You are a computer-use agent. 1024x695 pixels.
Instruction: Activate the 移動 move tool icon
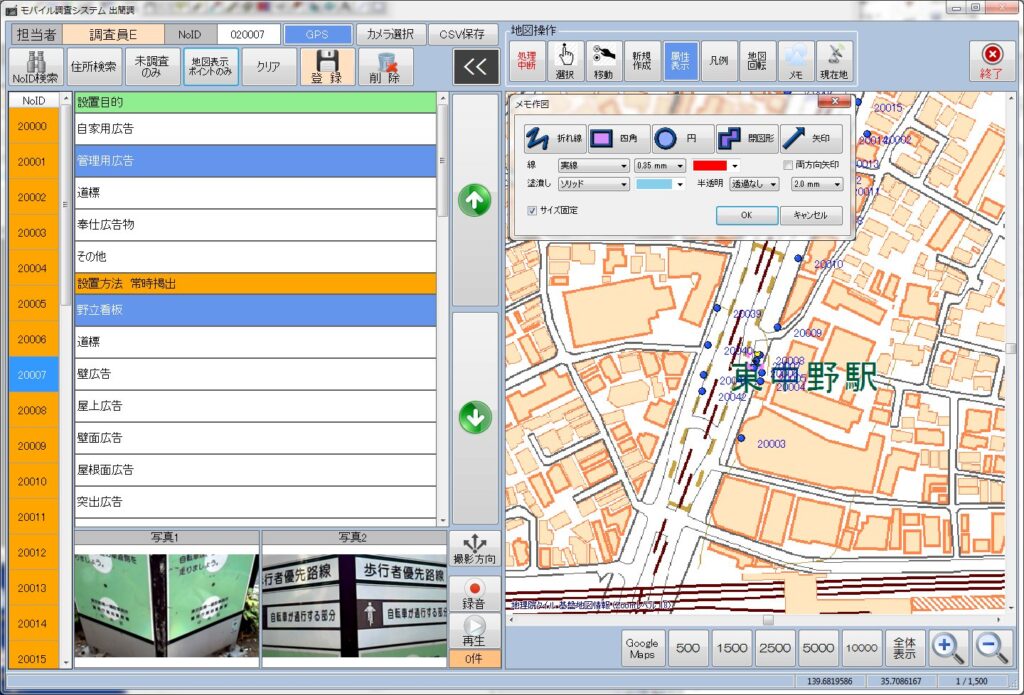tap(604, 61)
